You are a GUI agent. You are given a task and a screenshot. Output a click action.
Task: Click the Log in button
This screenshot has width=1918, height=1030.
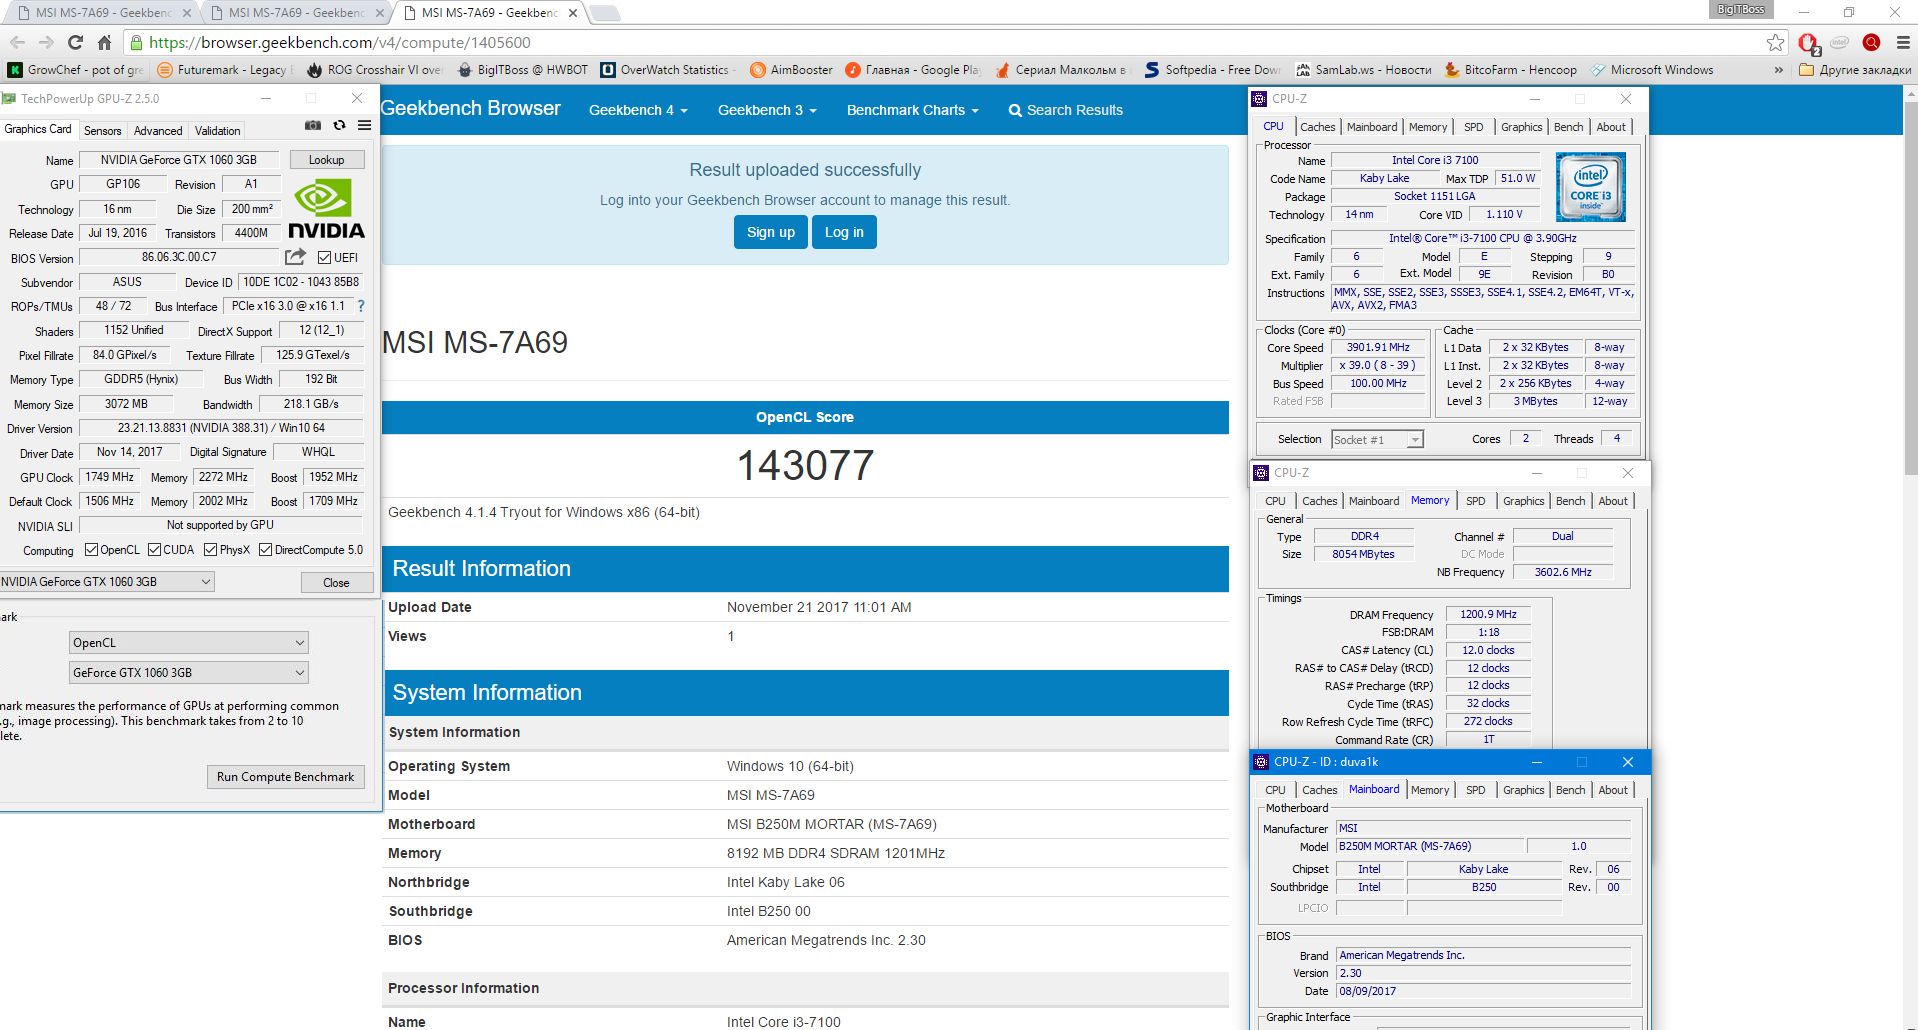844,232
